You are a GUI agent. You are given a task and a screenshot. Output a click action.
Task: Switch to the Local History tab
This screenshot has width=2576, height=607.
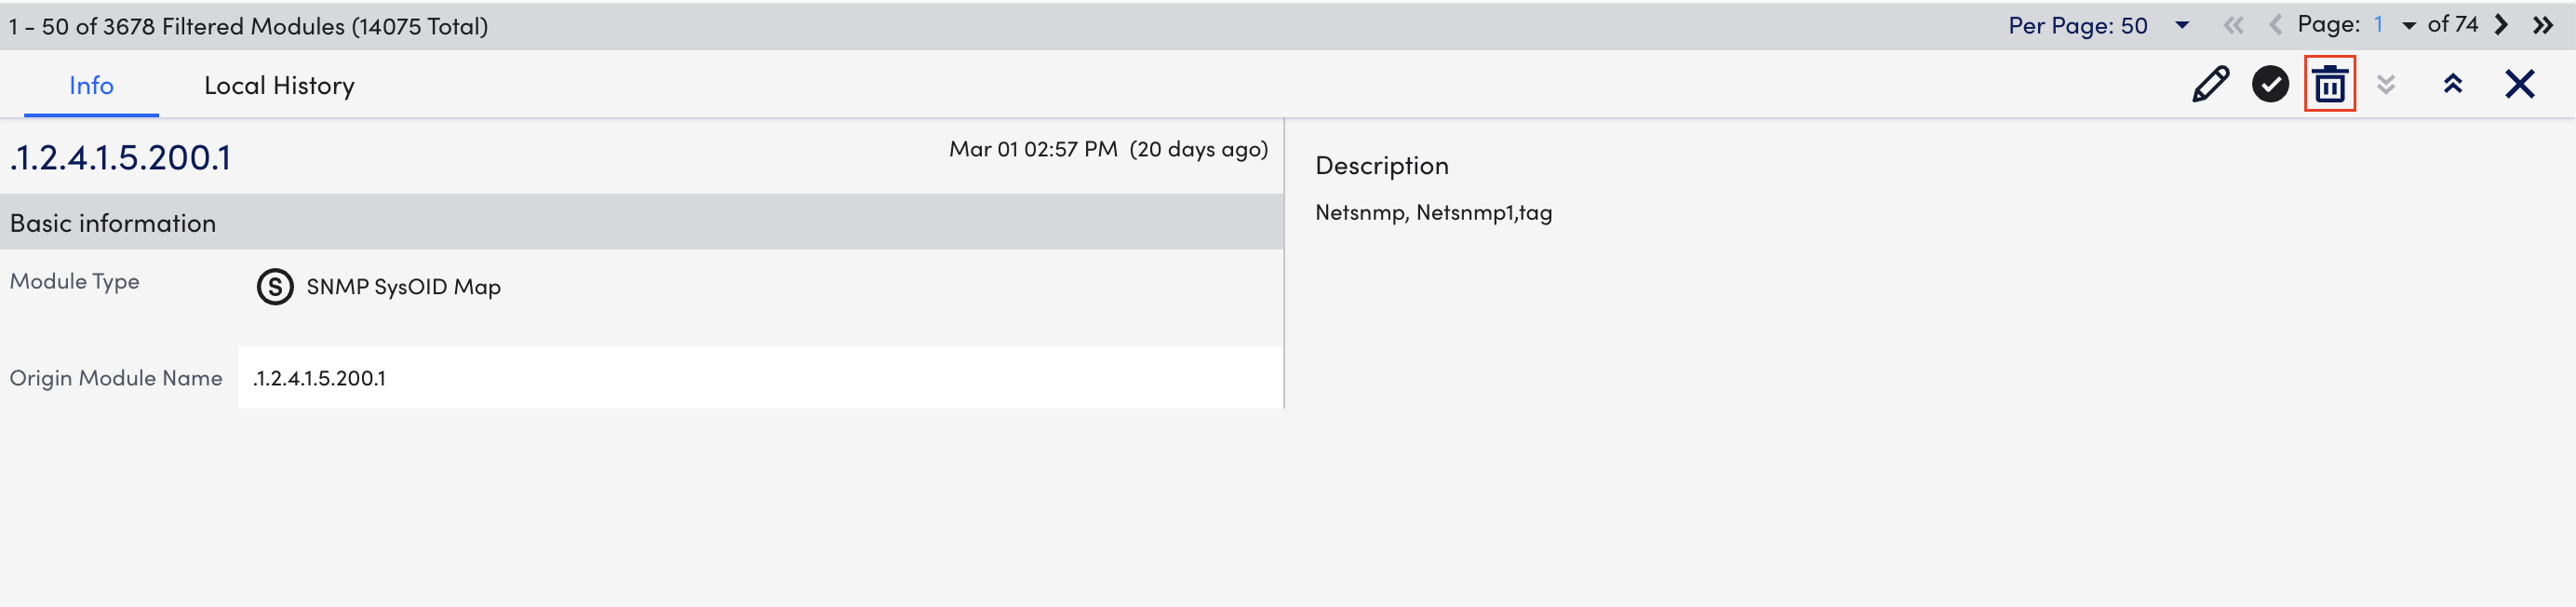point(279,86)
